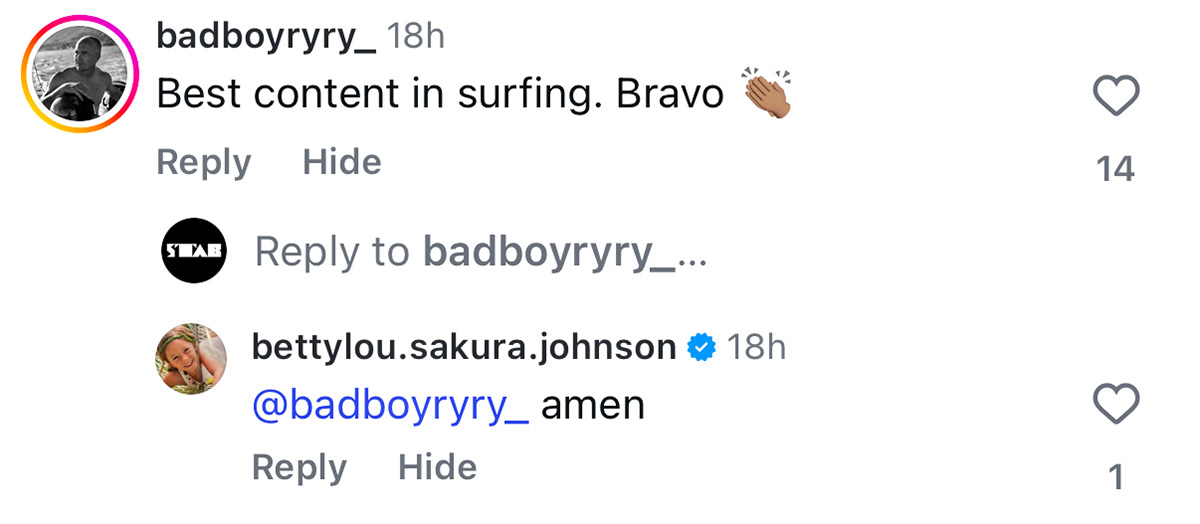Click the 'Best content in surfing. Bravo' text
The image size is (1200, 524).
tap(440, 95)
